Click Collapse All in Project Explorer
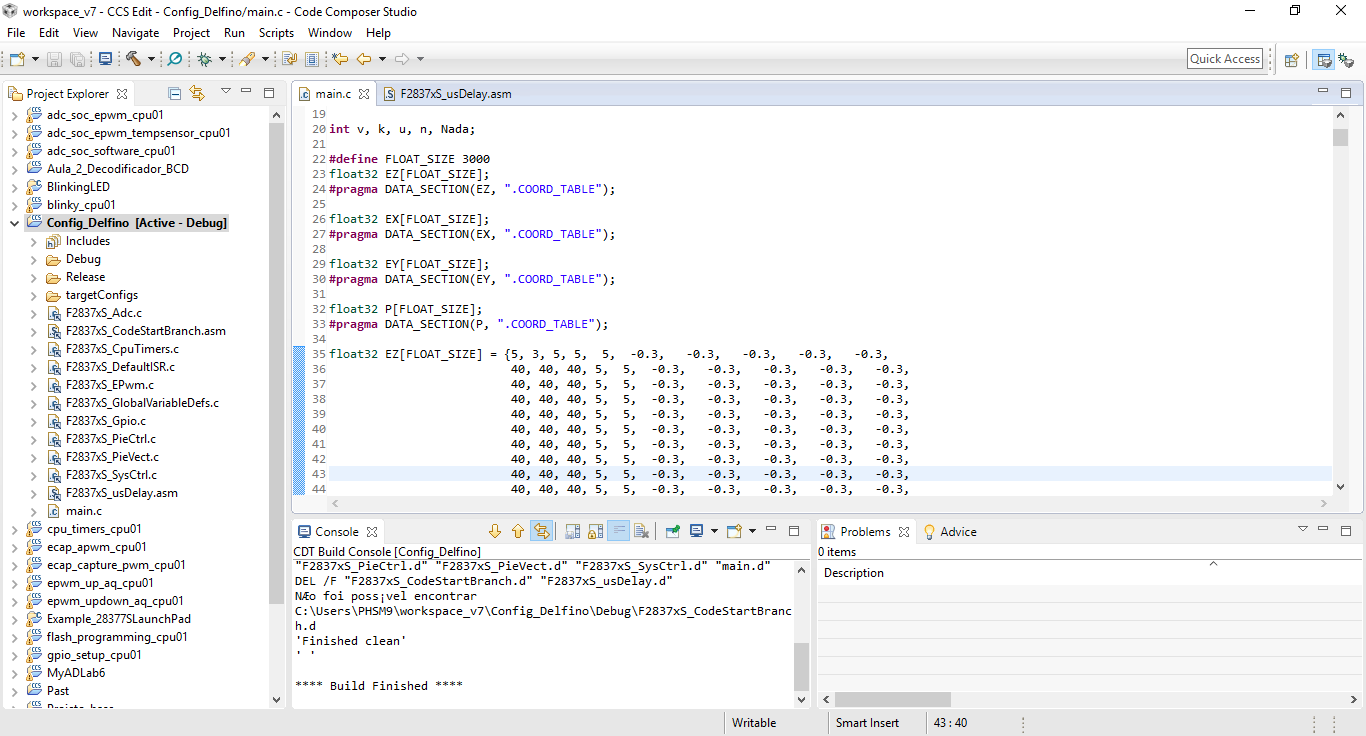This screenshot has height=736, width=1366. tap(175, 93)
